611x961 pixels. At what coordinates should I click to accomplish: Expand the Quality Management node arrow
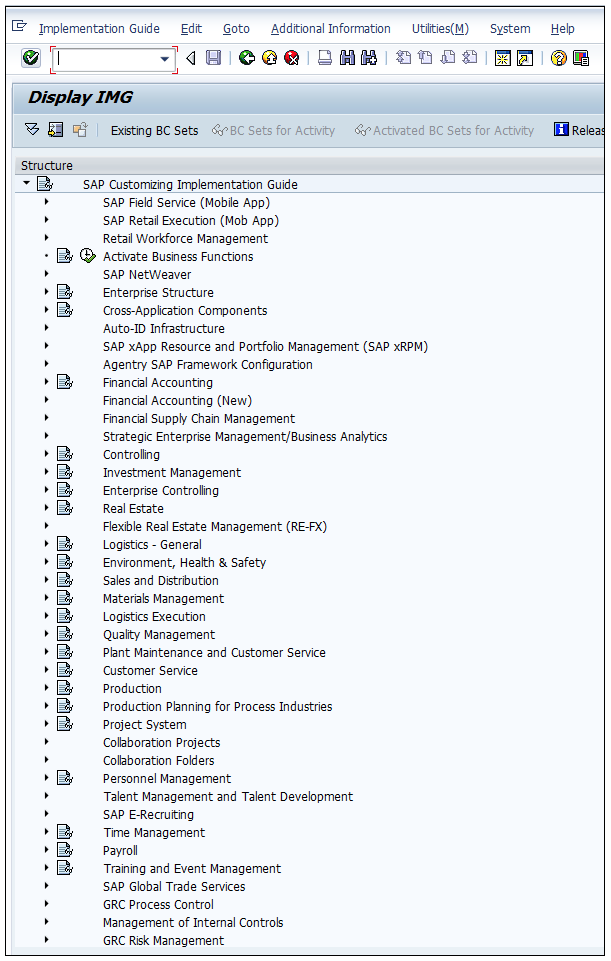click(x=47, y=634)
